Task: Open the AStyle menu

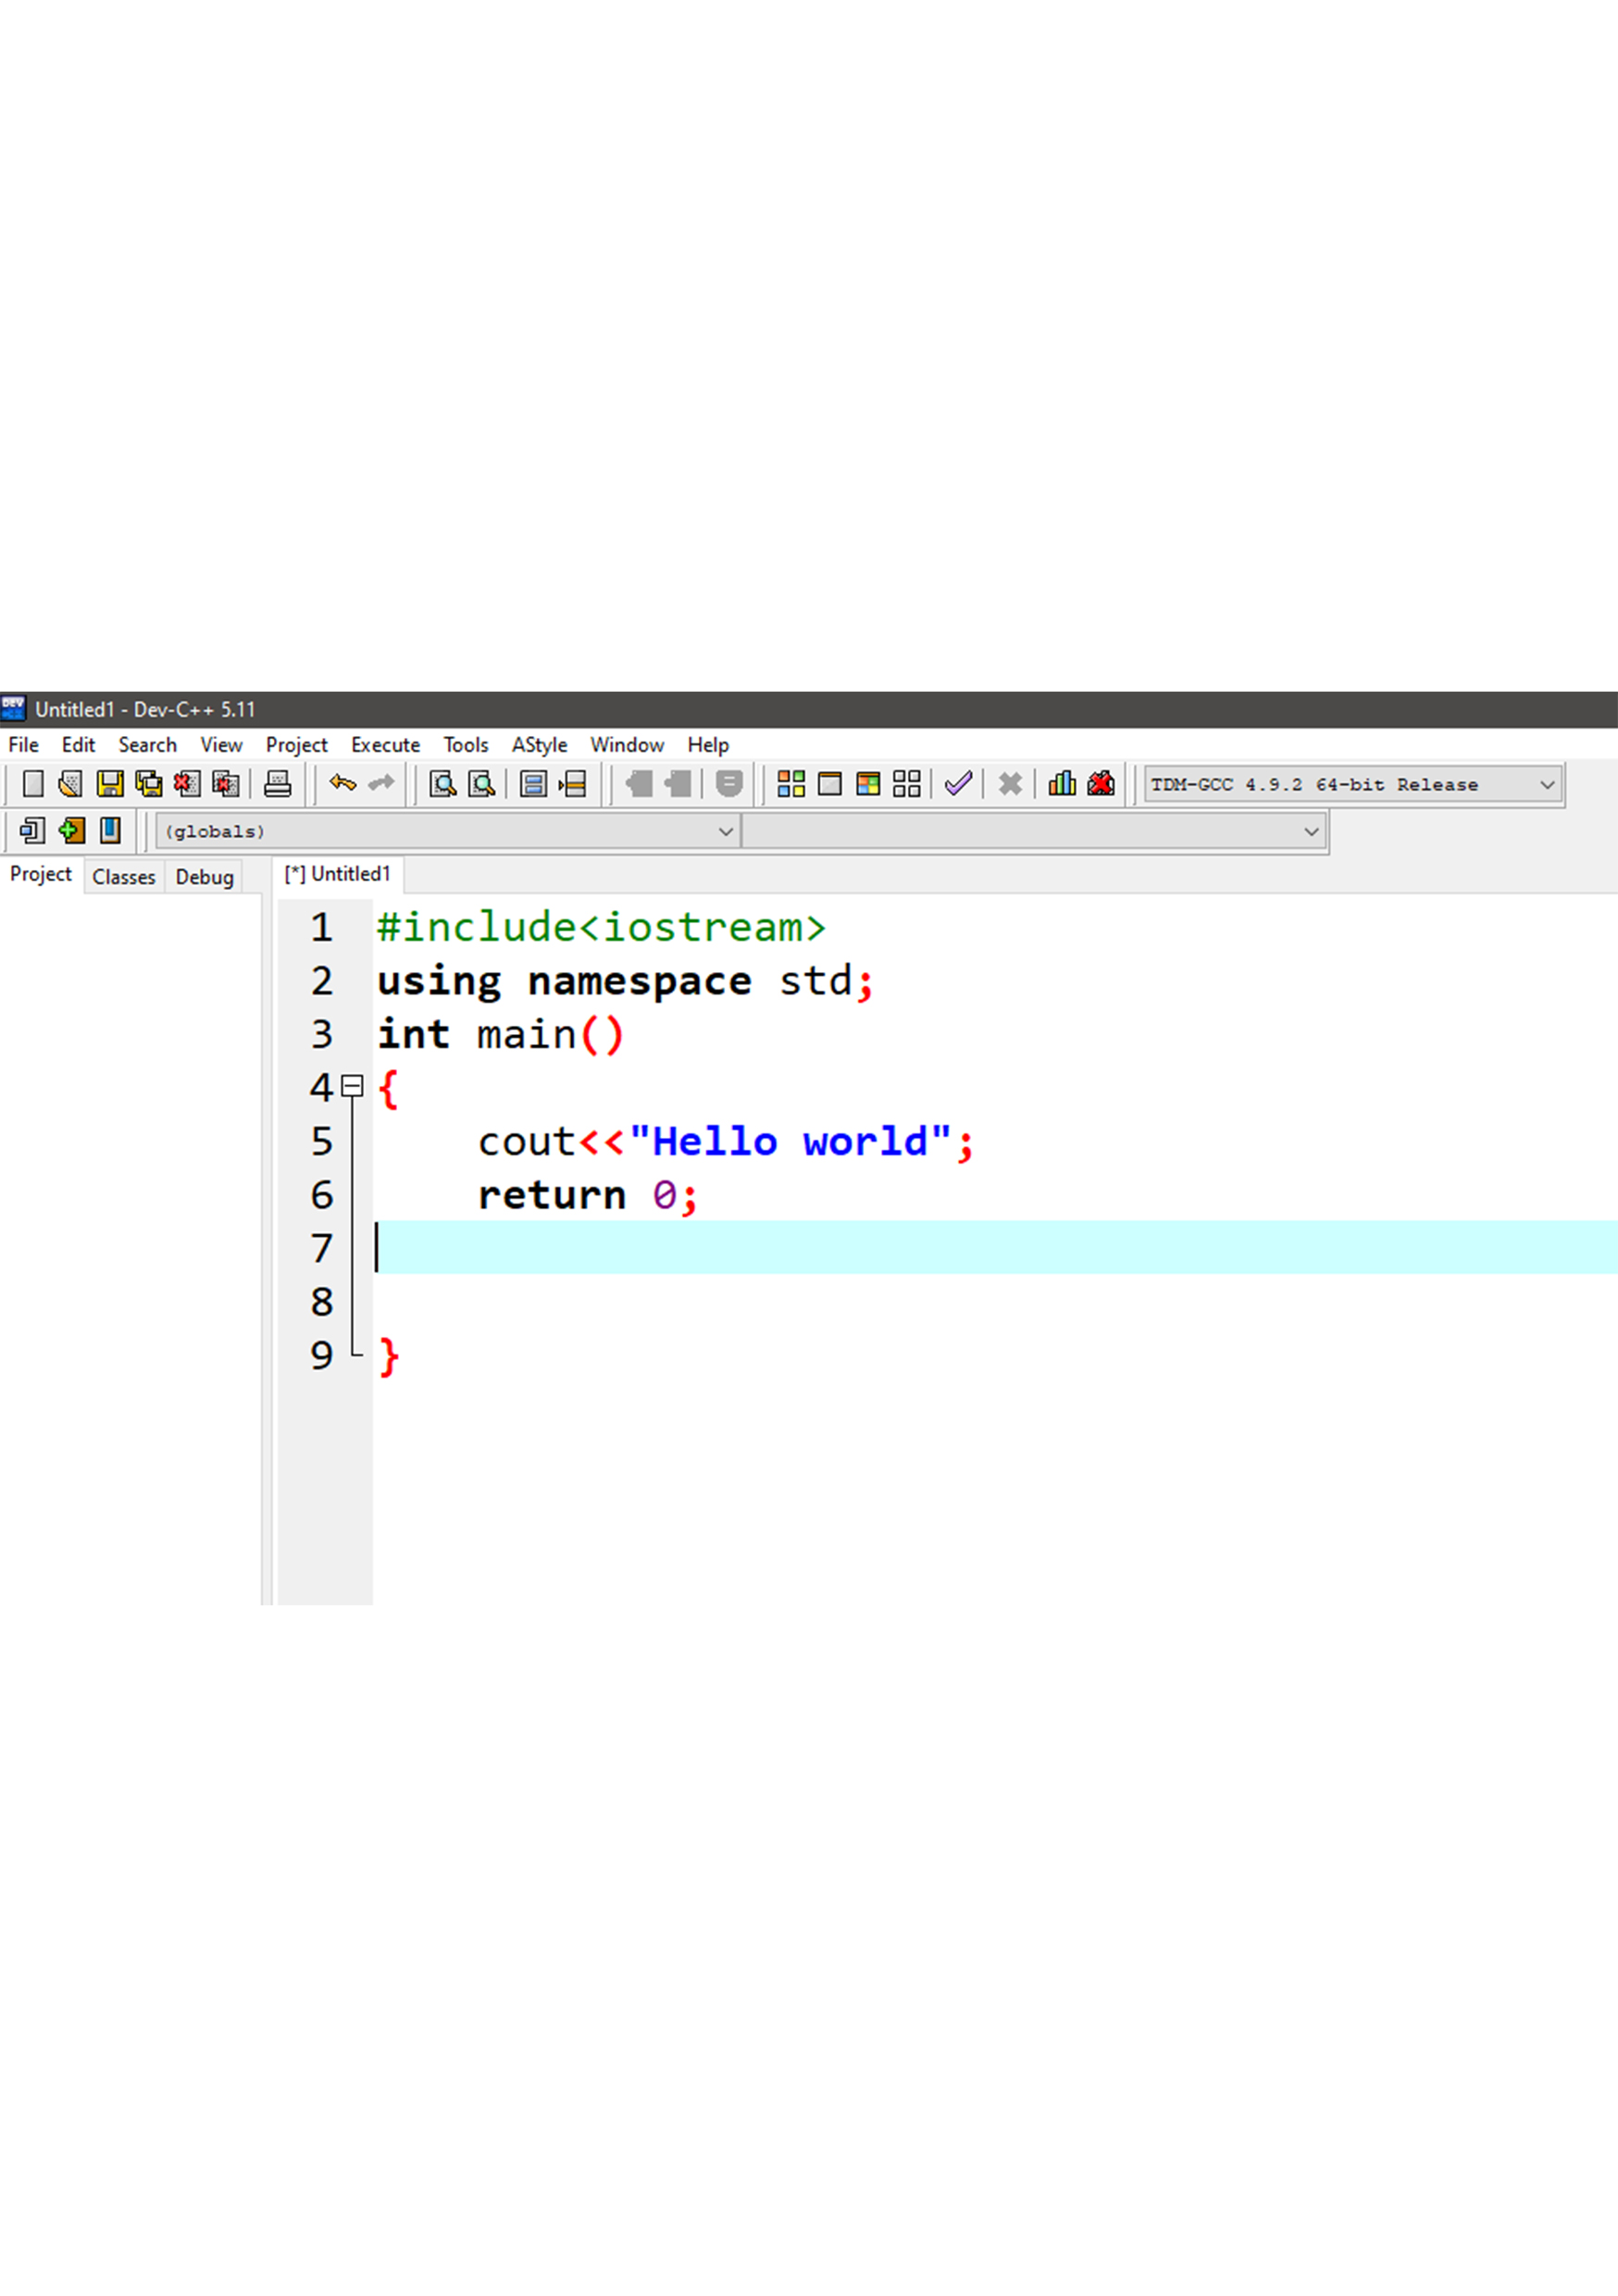Action: pyautogui.click(x=539, y=745)
